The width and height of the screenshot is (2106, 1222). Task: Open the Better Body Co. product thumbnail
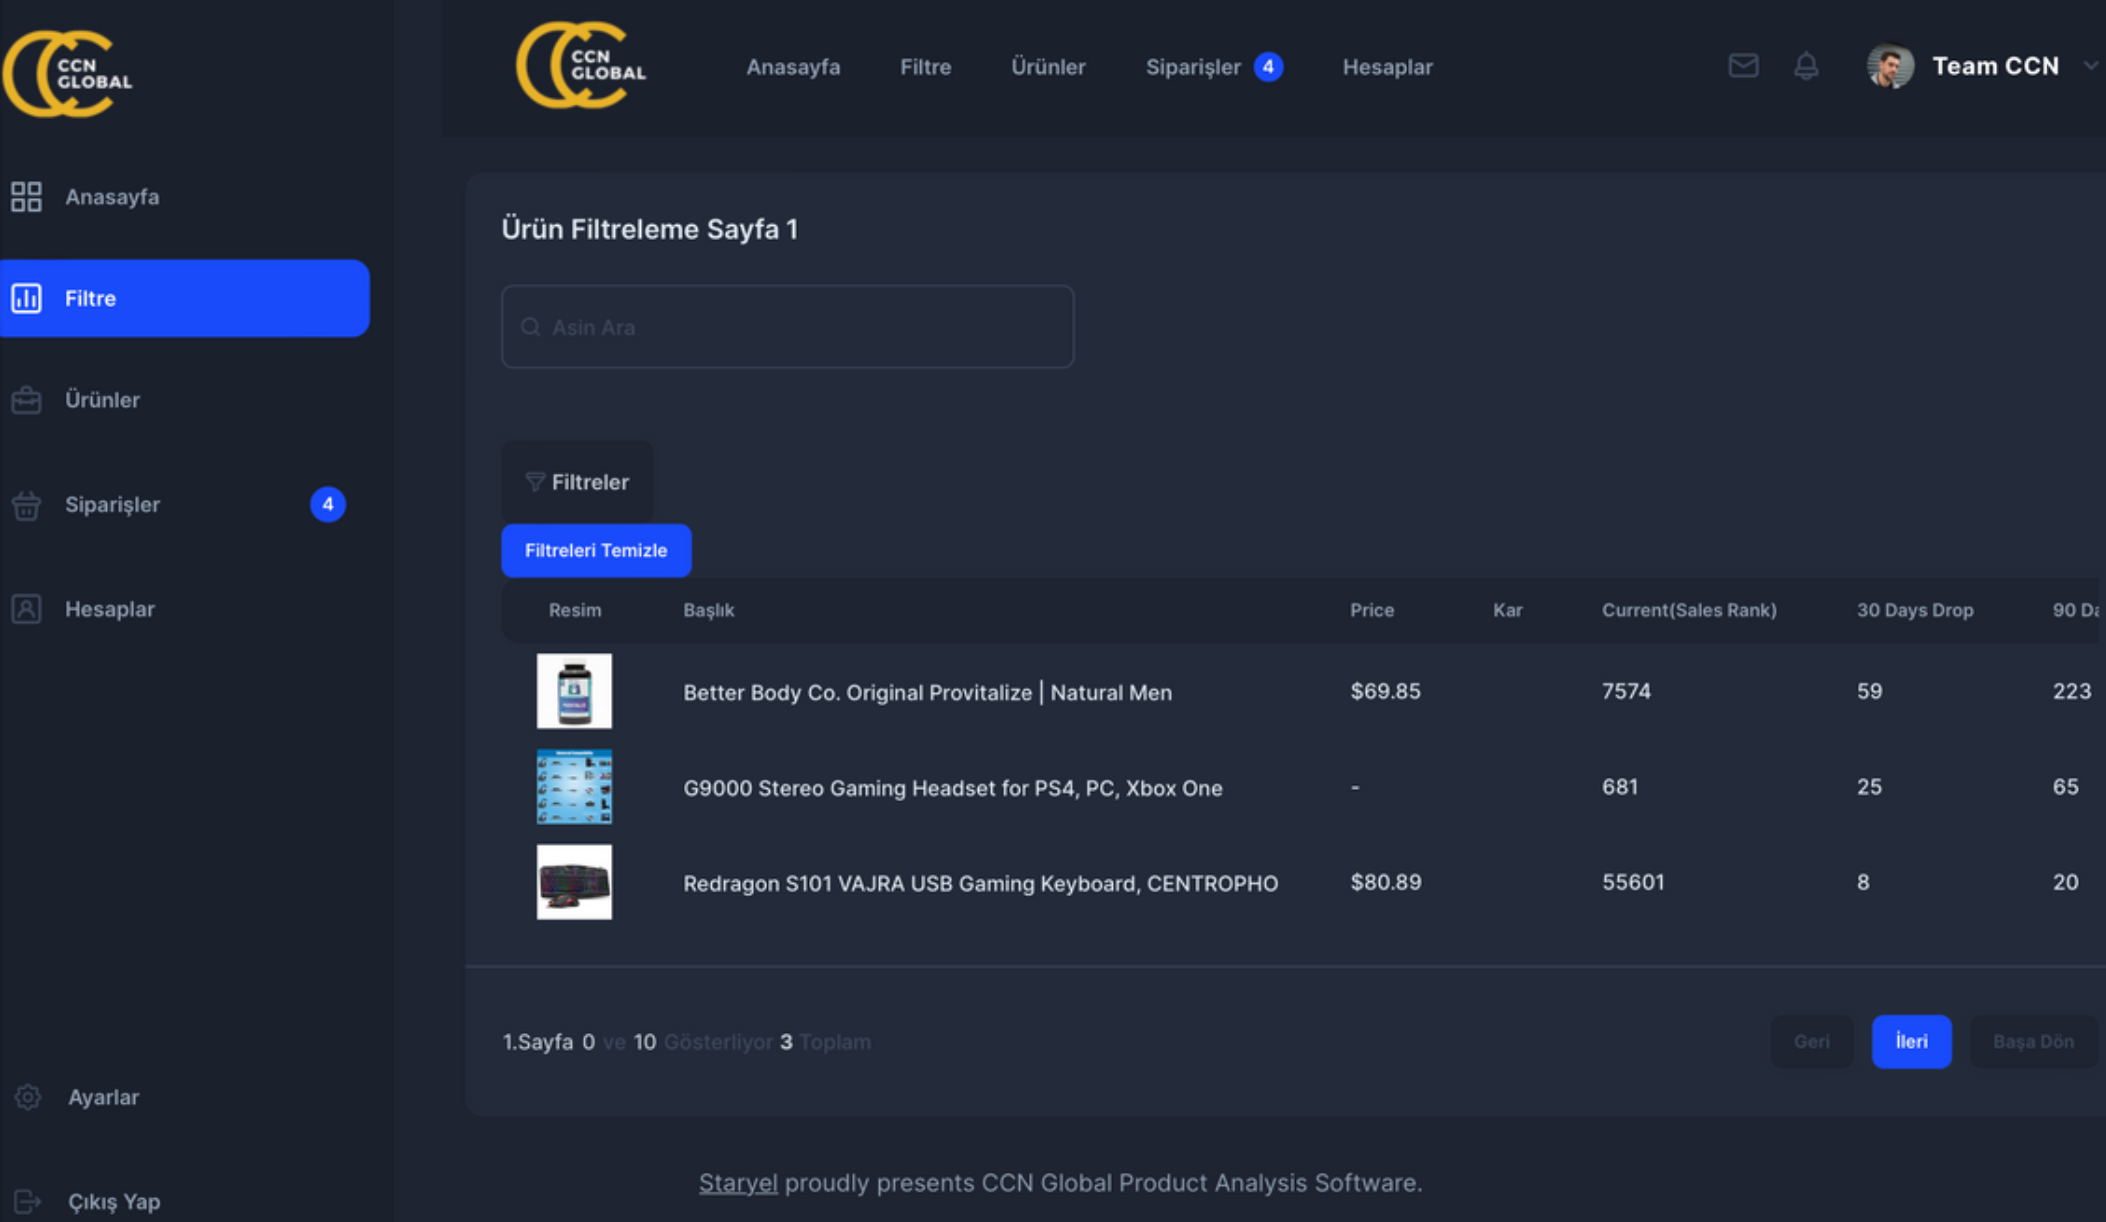tap(574, 691)
